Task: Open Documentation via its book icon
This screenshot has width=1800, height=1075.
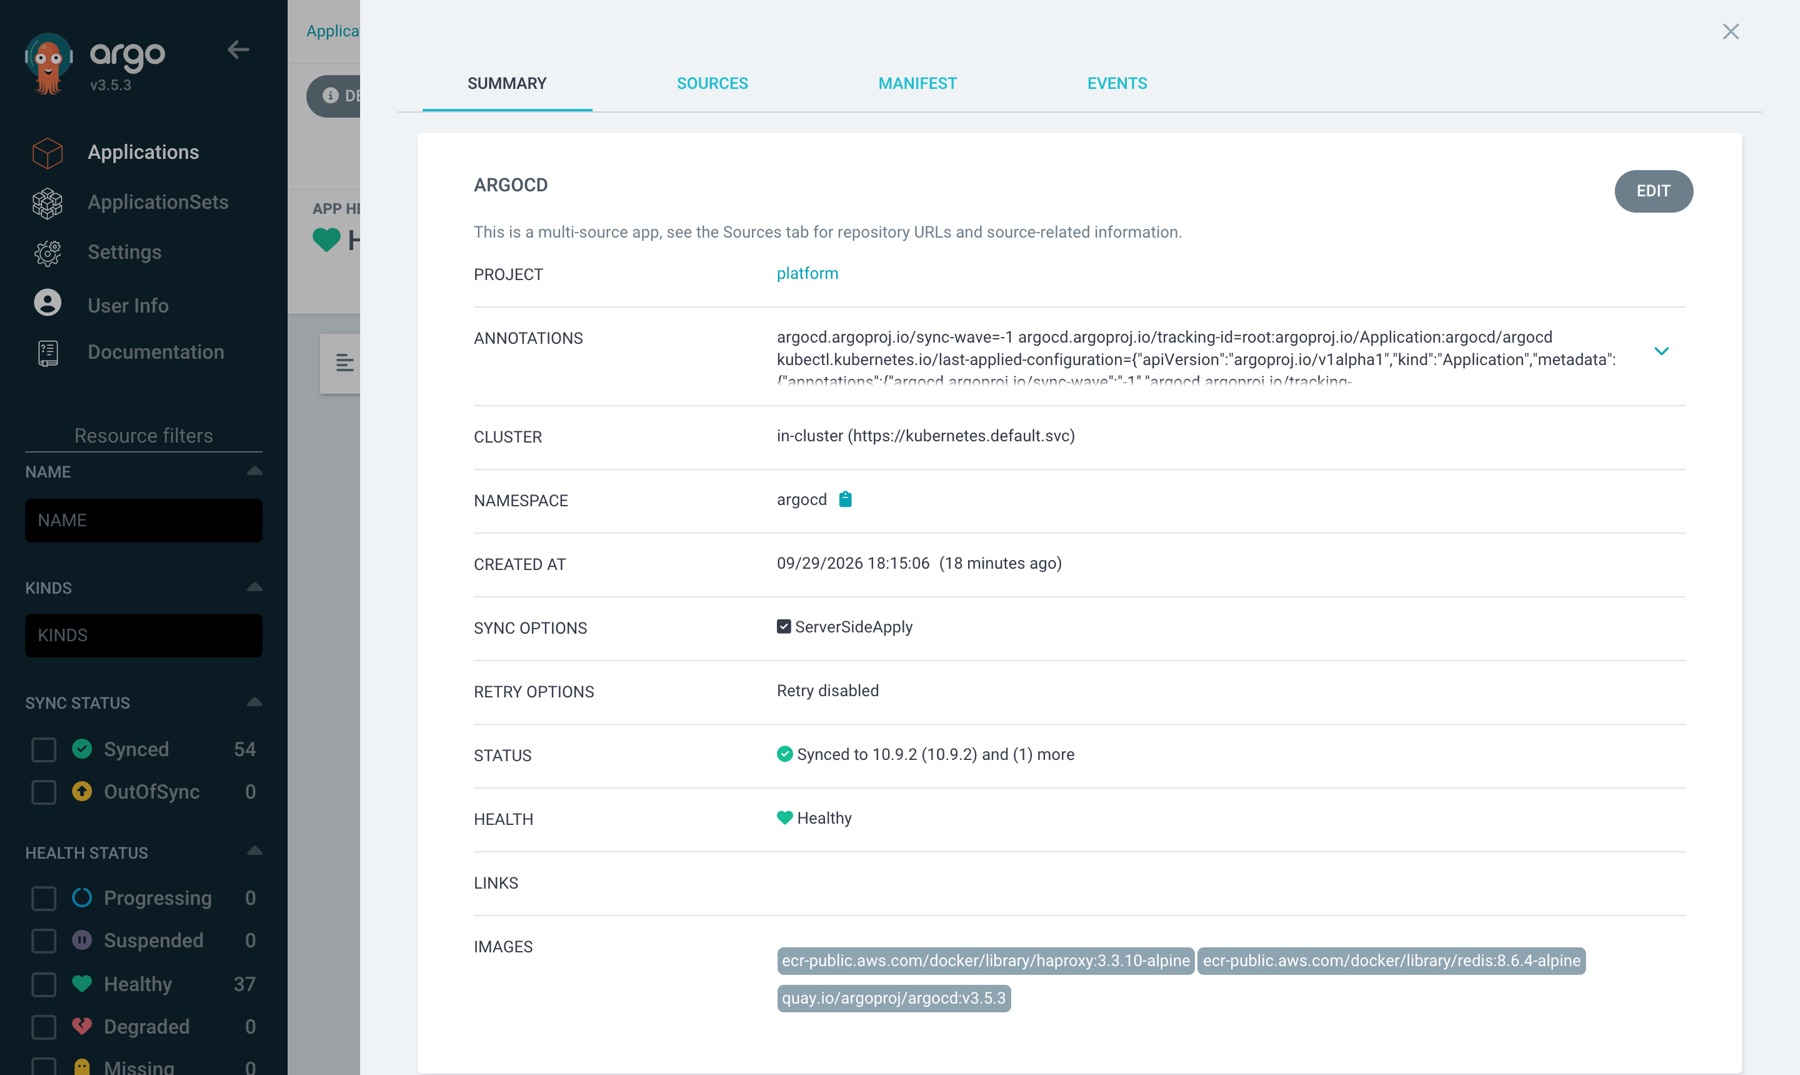Action: [47, 353]
